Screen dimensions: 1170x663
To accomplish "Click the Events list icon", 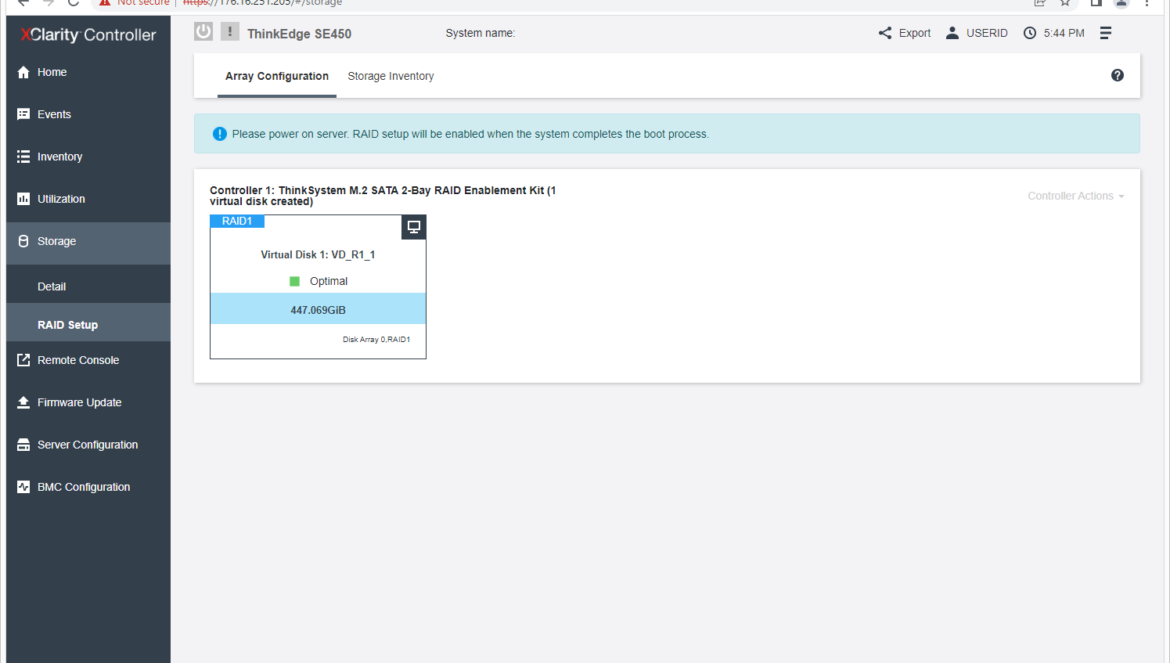I will pos(23,114).
